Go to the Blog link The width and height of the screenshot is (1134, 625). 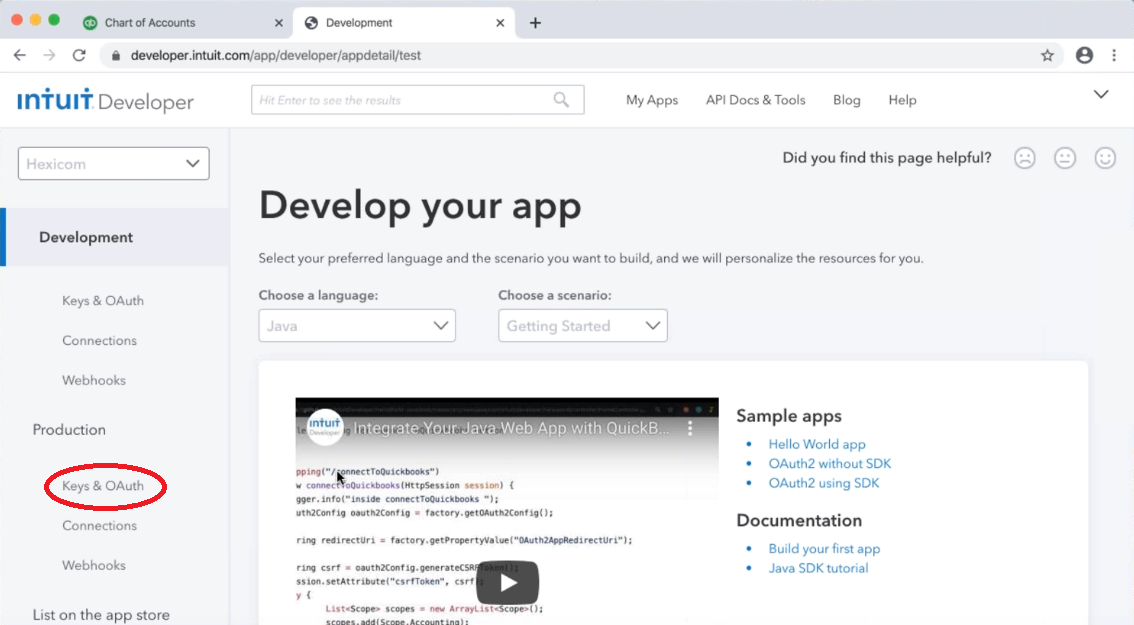846,100
